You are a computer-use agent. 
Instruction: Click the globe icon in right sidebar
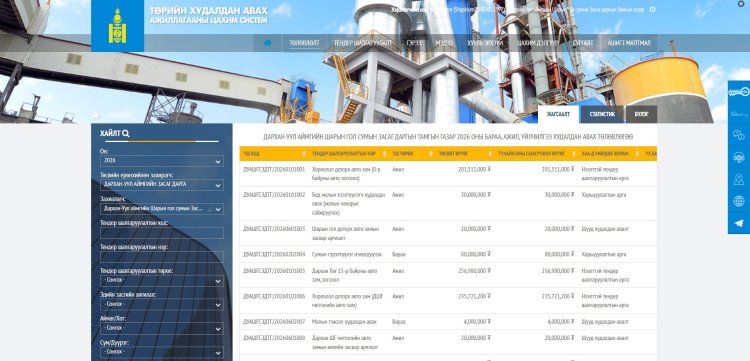(x=739, y=201)
